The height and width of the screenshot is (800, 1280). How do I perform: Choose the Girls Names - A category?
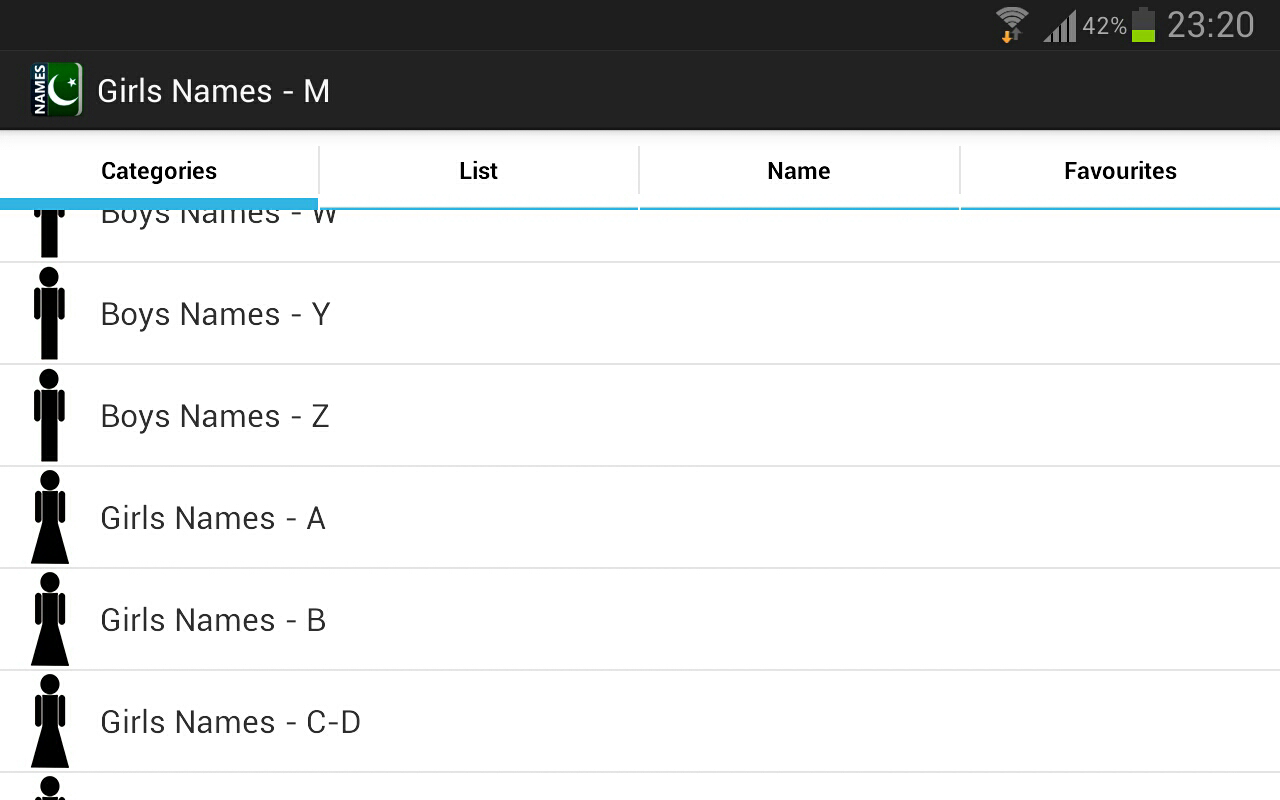213,518
